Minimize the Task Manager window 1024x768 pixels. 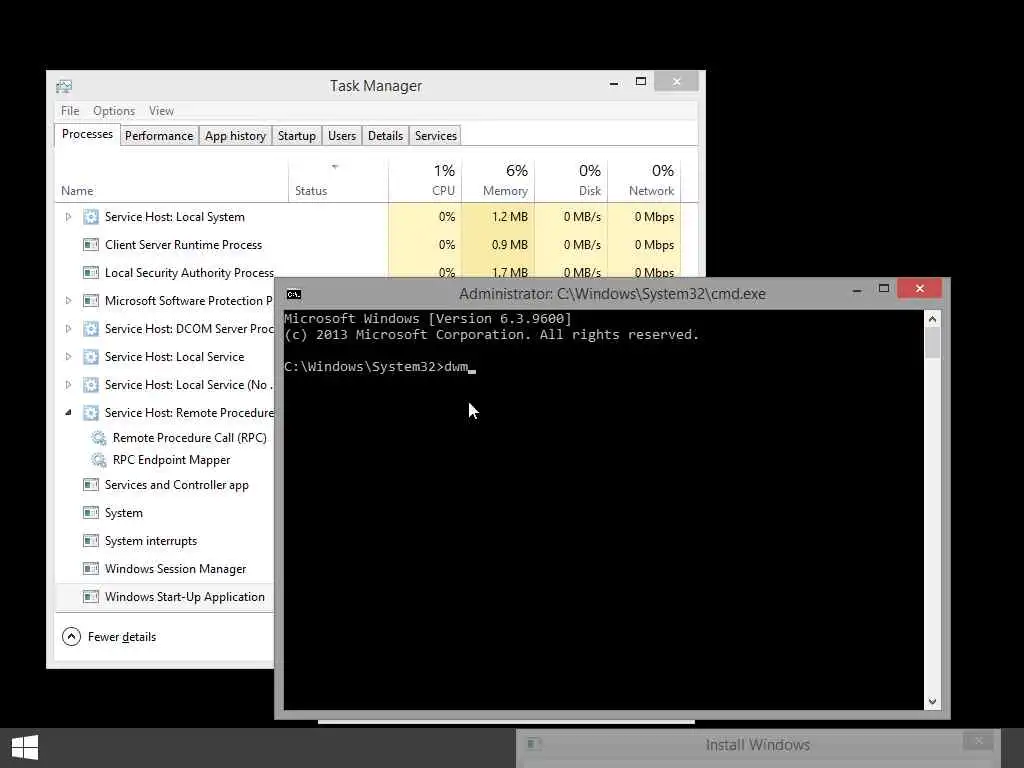click(x=614, y=83)
